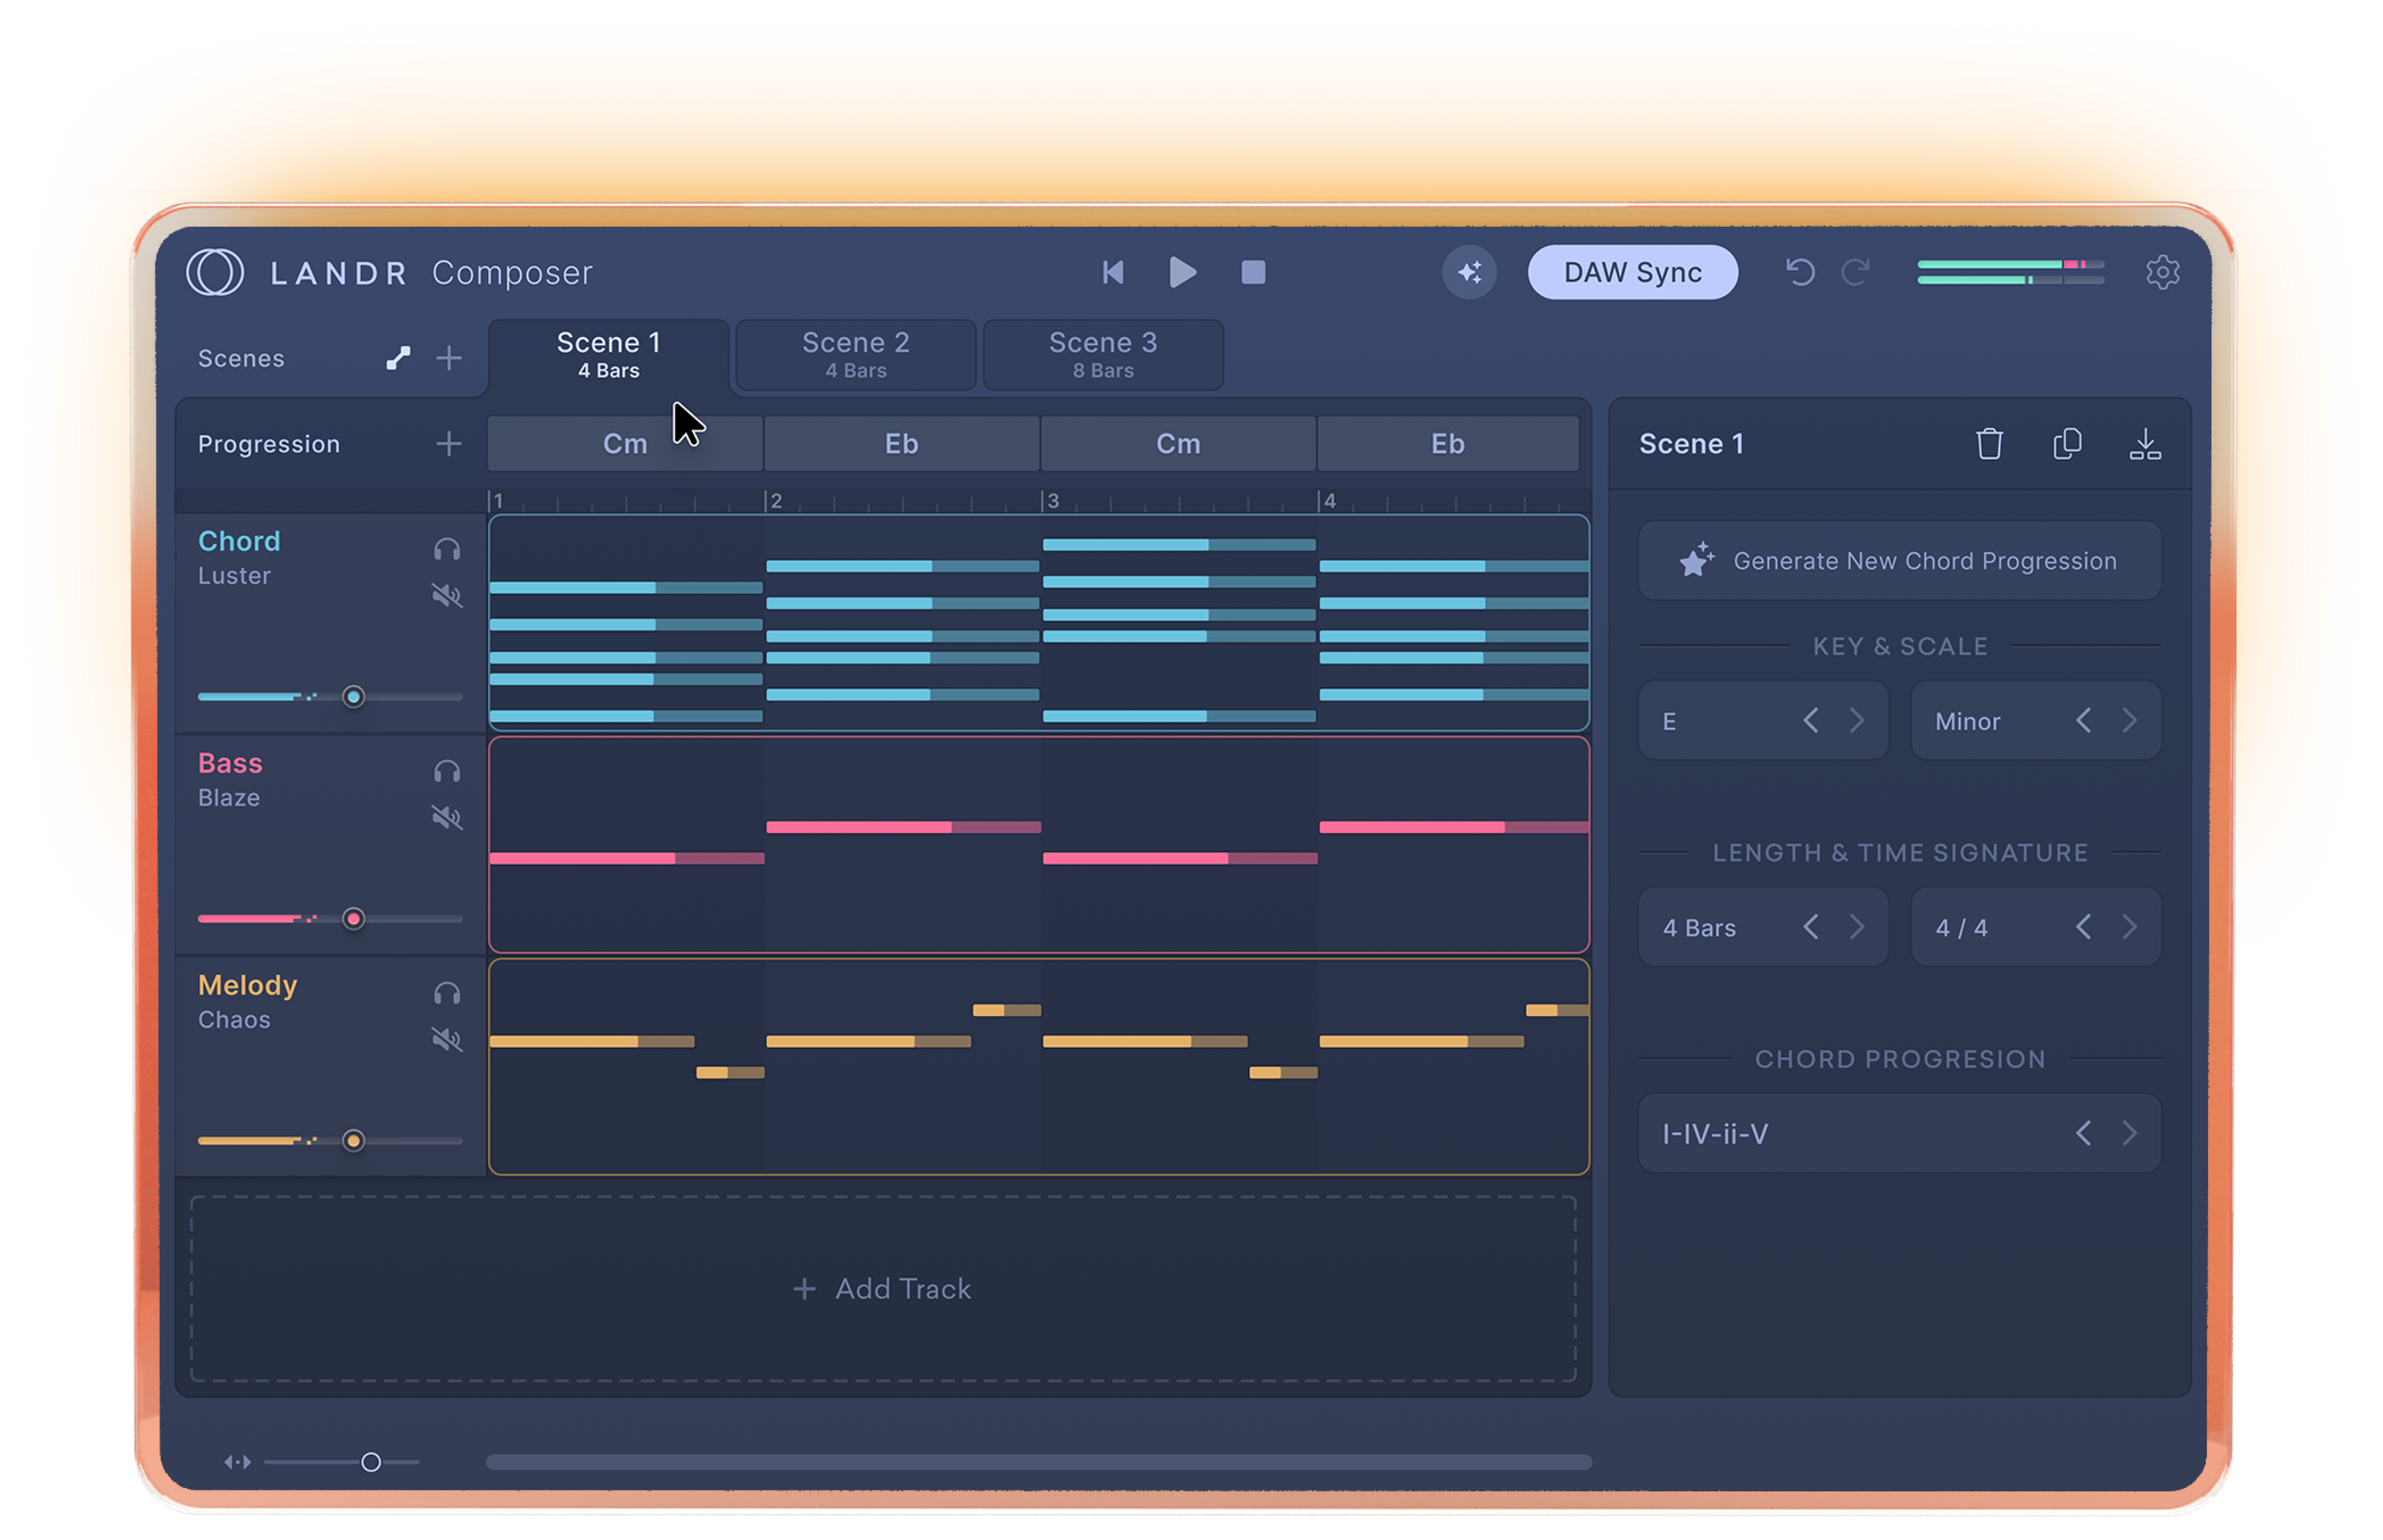The height and width of the screenshot is (1540, 2383).
Task: Solo the Melody track with headphones
Action: [x=447, y=993]
